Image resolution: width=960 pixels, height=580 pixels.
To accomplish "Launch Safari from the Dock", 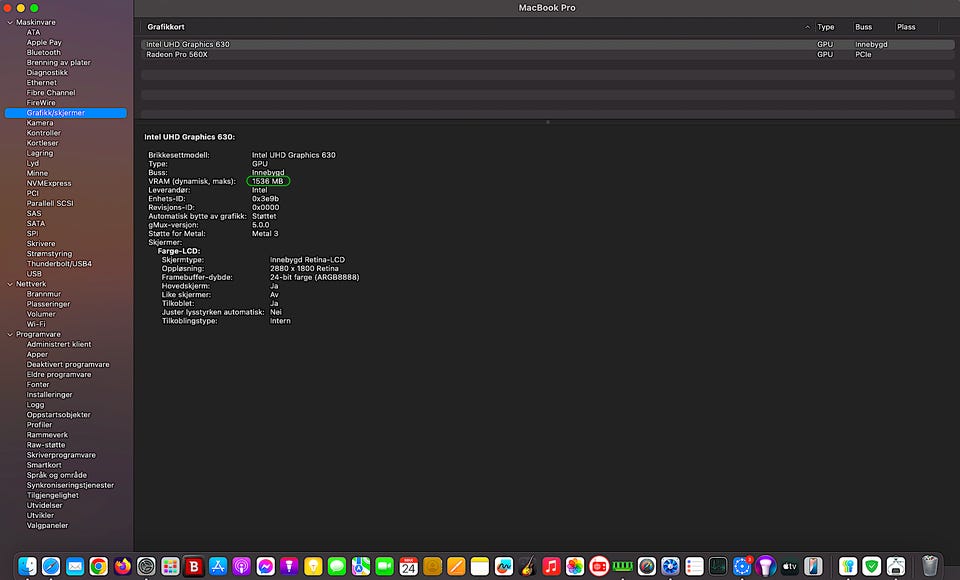I will tap(51, 567).
